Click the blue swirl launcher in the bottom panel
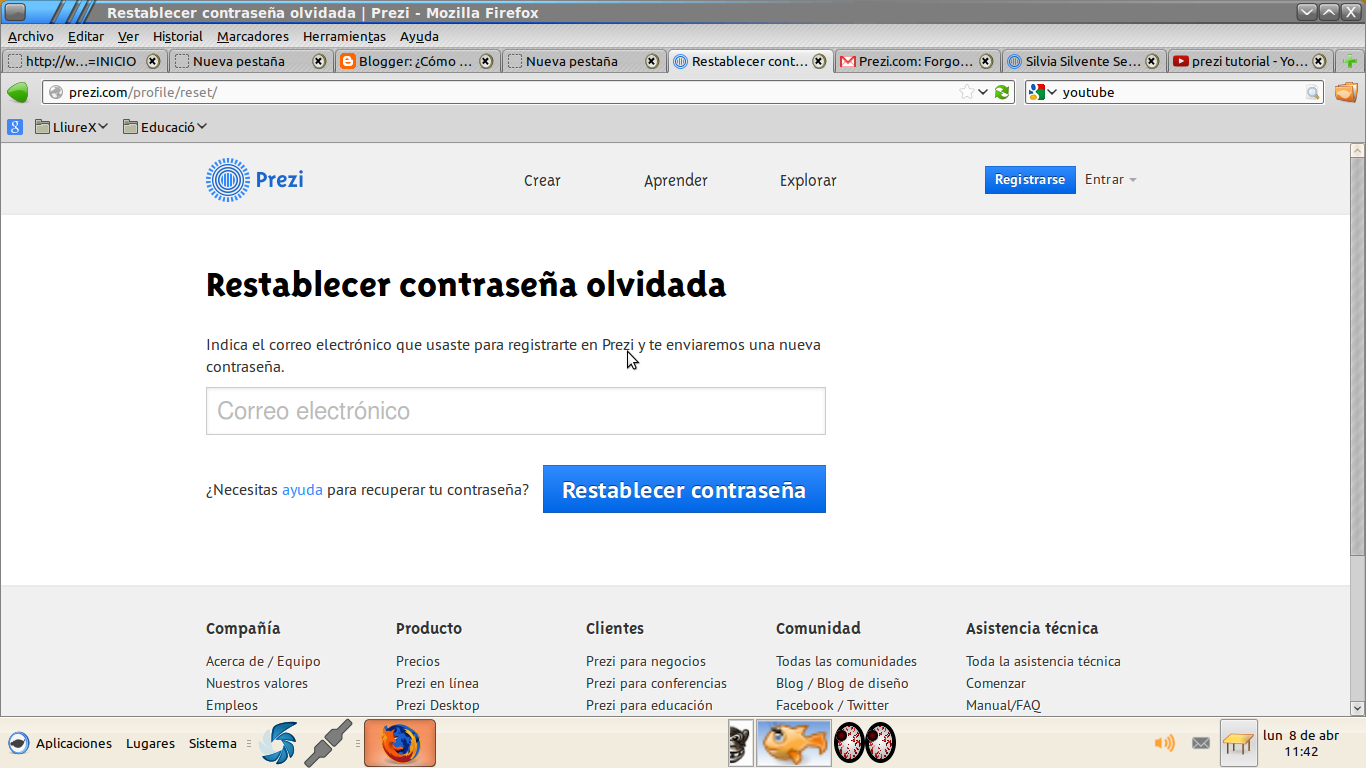The height and width of the screenshot is (768, 1366). point(278,743)
